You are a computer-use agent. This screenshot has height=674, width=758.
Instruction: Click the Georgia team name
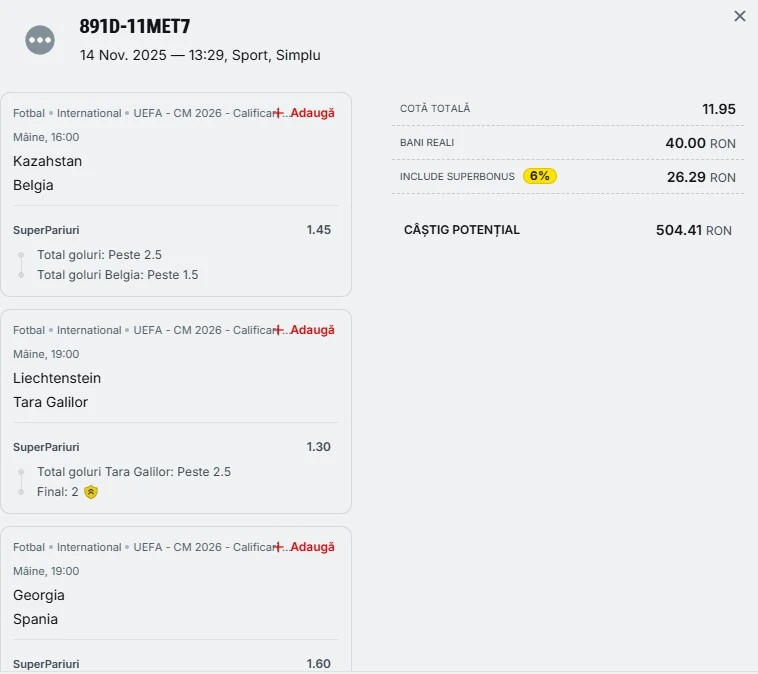[39, 595]
